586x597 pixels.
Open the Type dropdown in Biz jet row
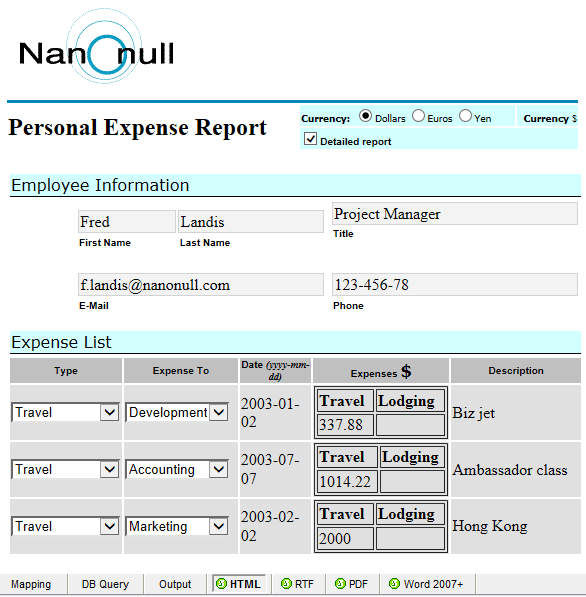click(65, 412)
